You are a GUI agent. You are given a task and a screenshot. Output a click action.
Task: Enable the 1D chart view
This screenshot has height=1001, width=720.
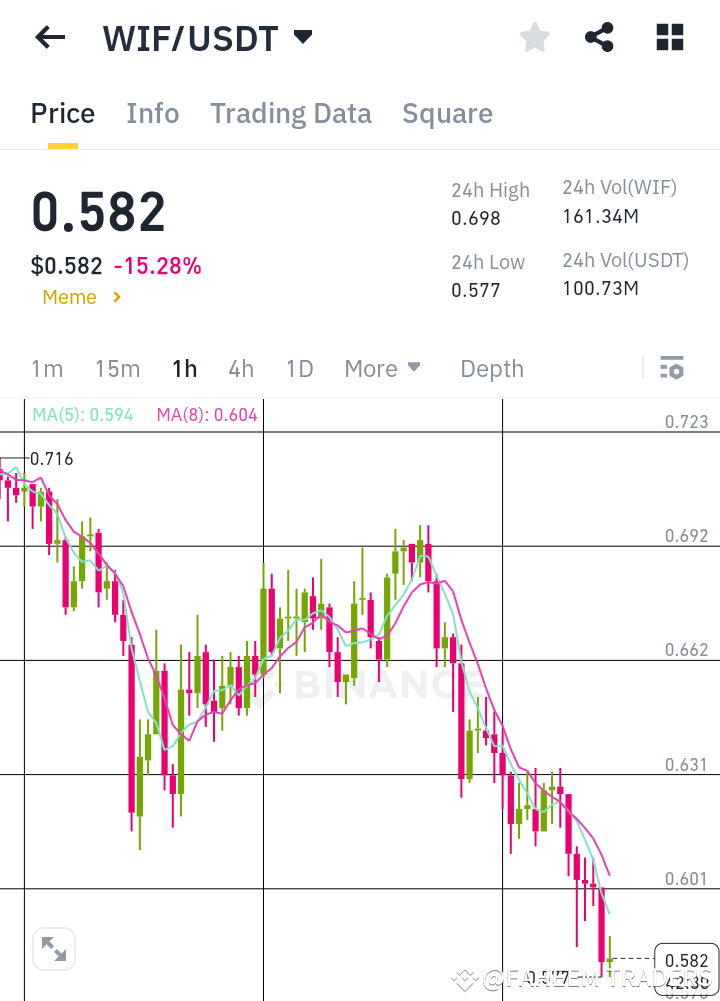pos(299,368)
